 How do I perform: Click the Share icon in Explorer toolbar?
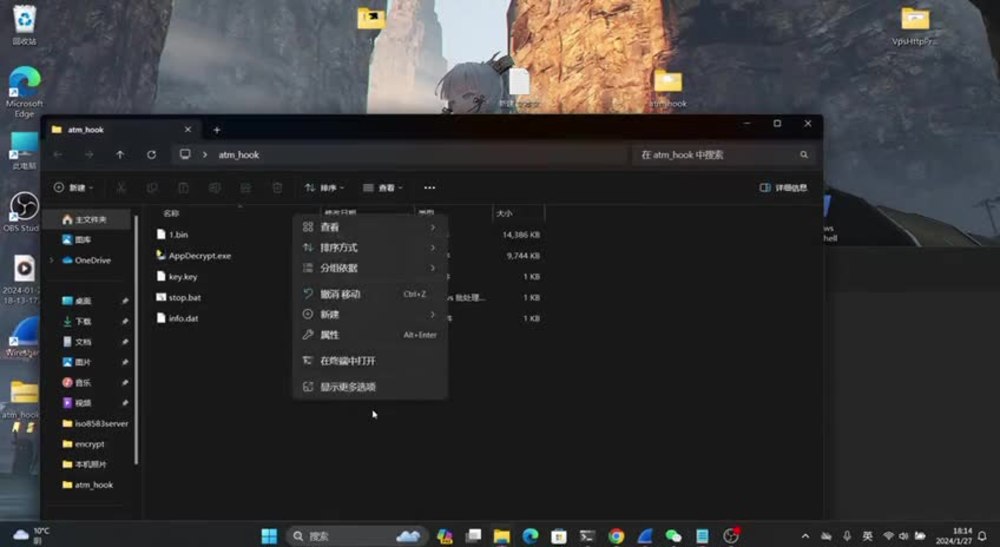coord(246,187)
